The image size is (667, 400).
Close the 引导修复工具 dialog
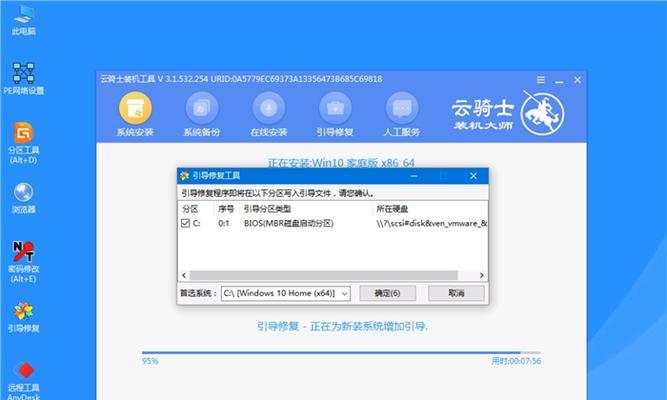[x=473, y=176]
